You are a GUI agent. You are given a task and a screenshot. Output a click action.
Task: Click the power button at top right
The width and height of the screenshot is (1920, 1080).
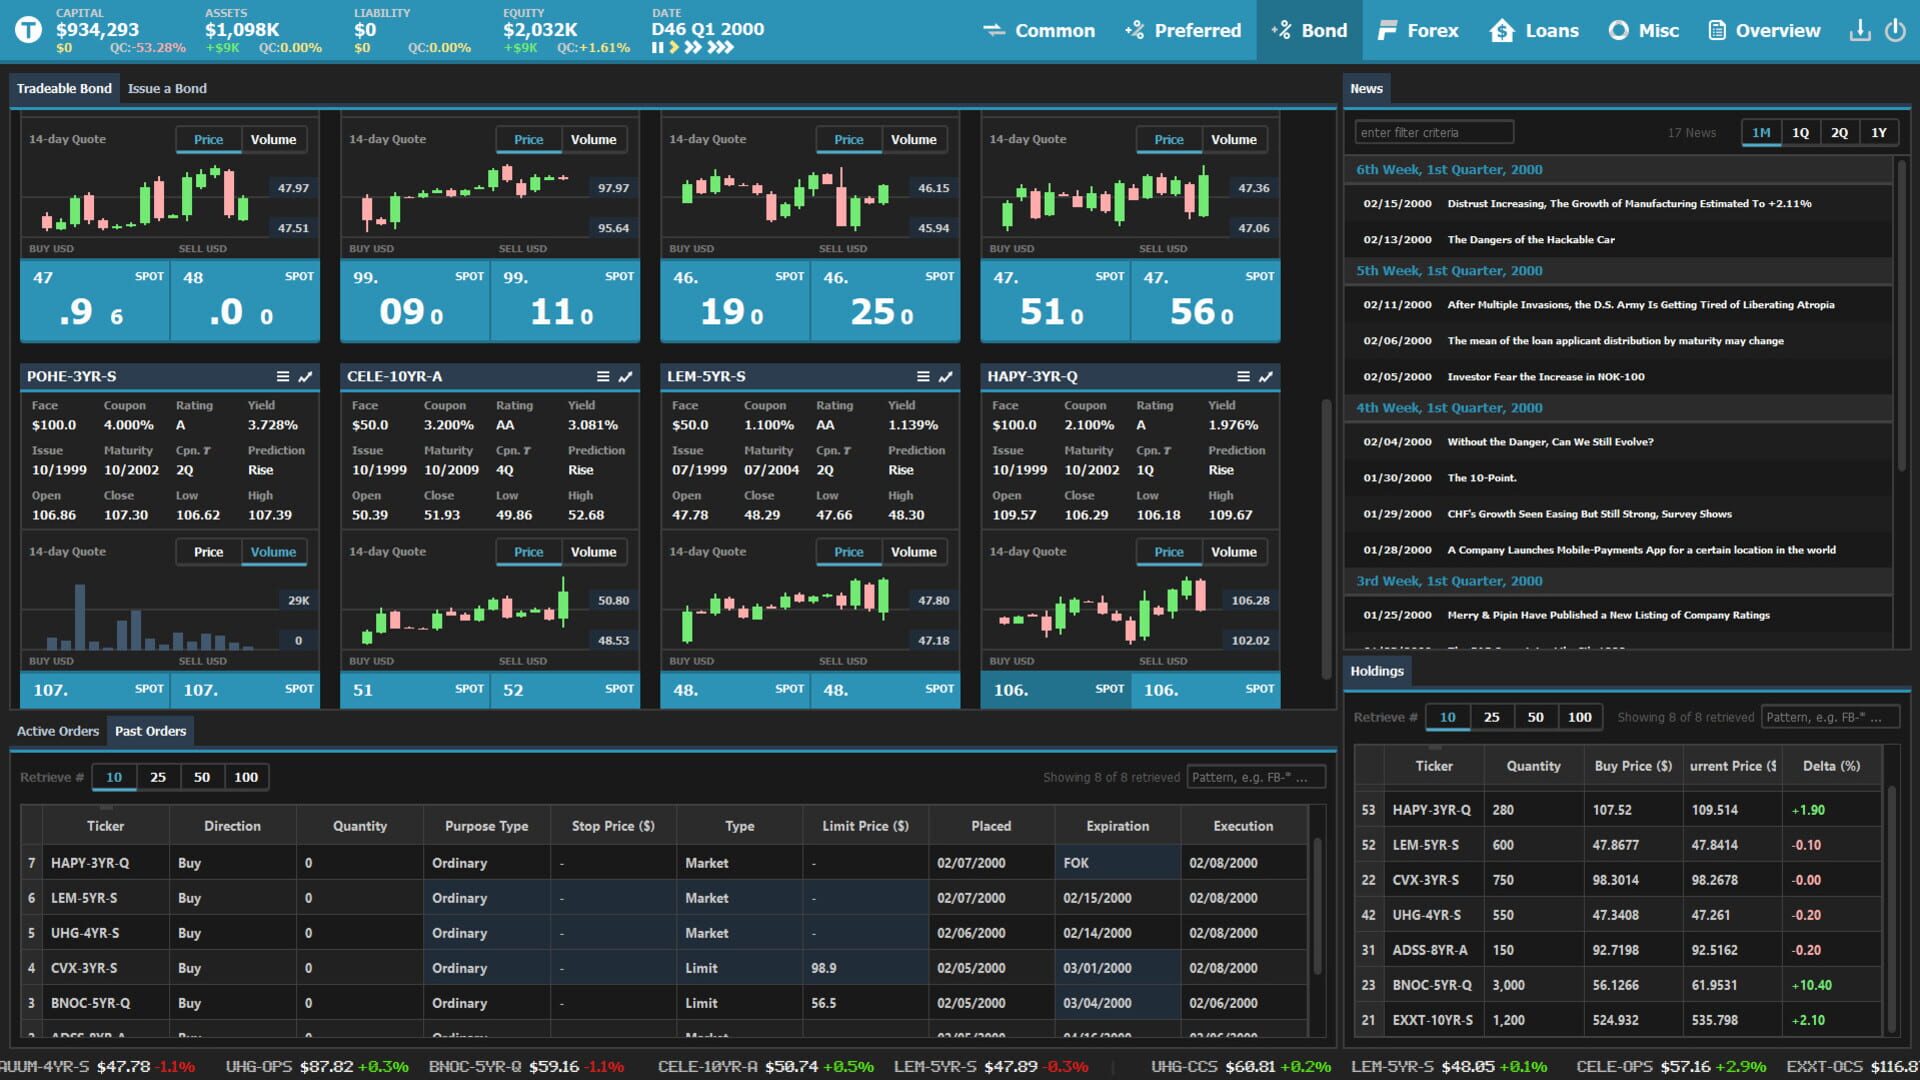point(1896,31)
